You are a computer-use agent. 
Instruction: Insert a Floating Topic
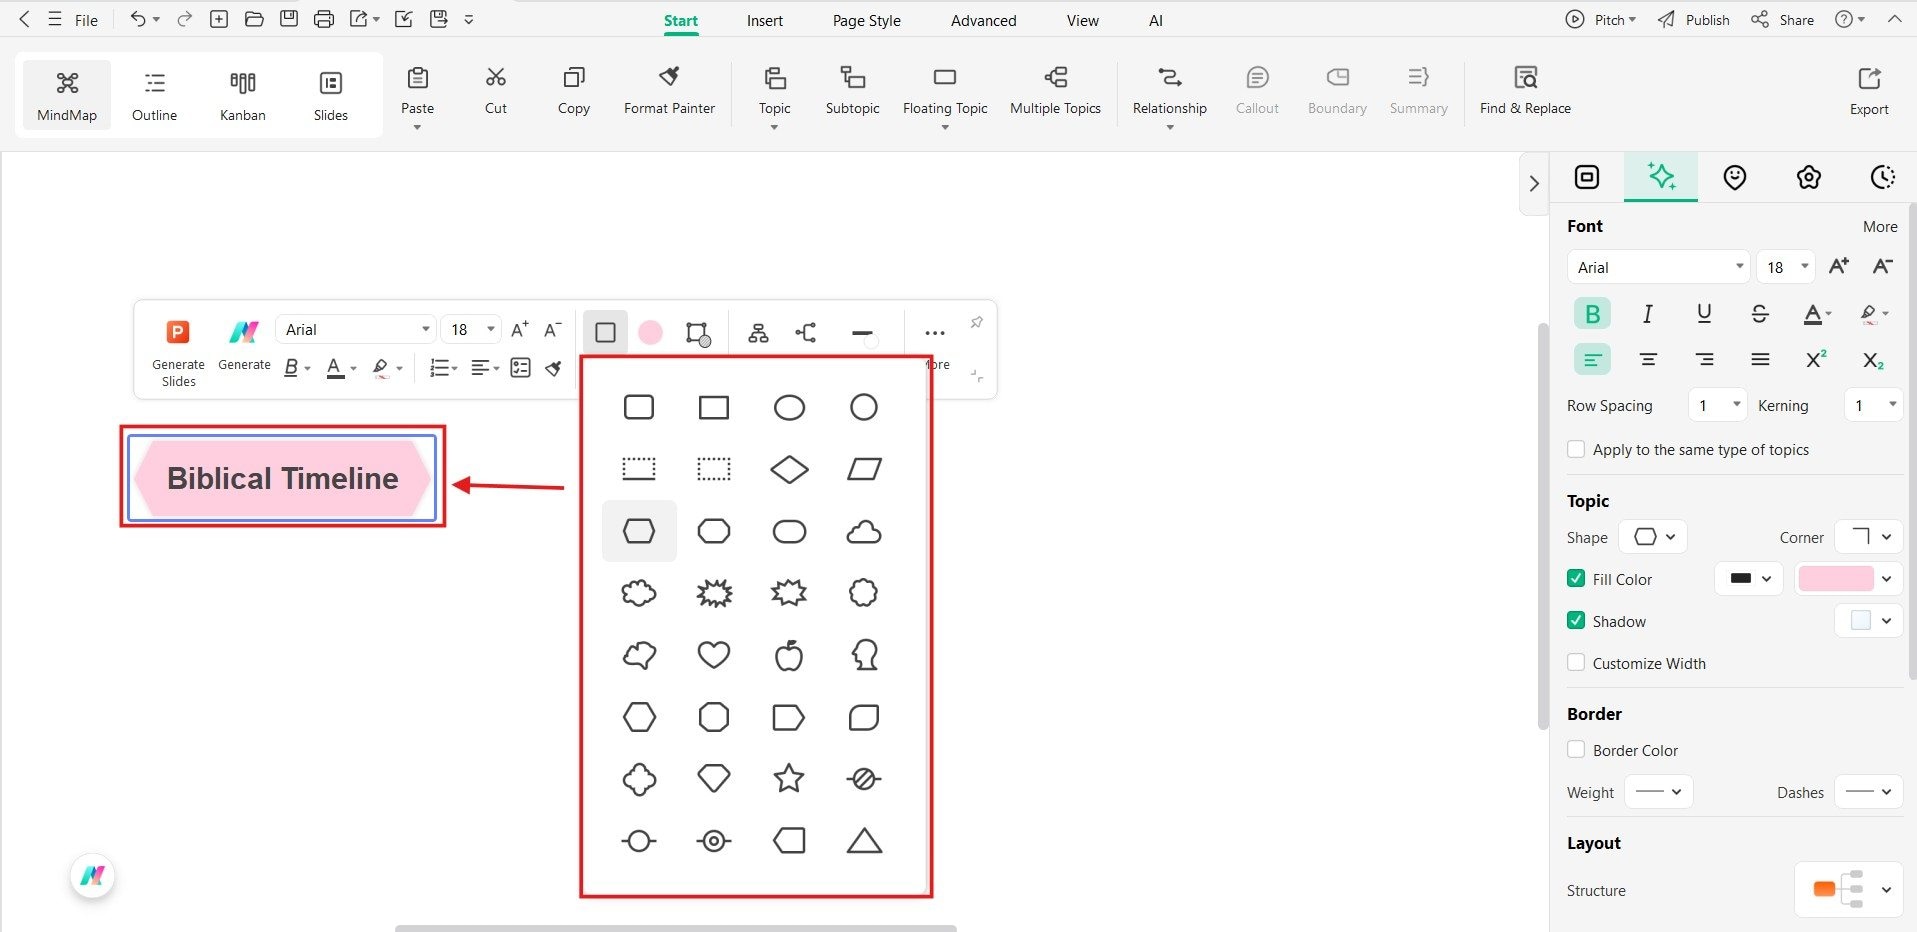coord(944,90)
